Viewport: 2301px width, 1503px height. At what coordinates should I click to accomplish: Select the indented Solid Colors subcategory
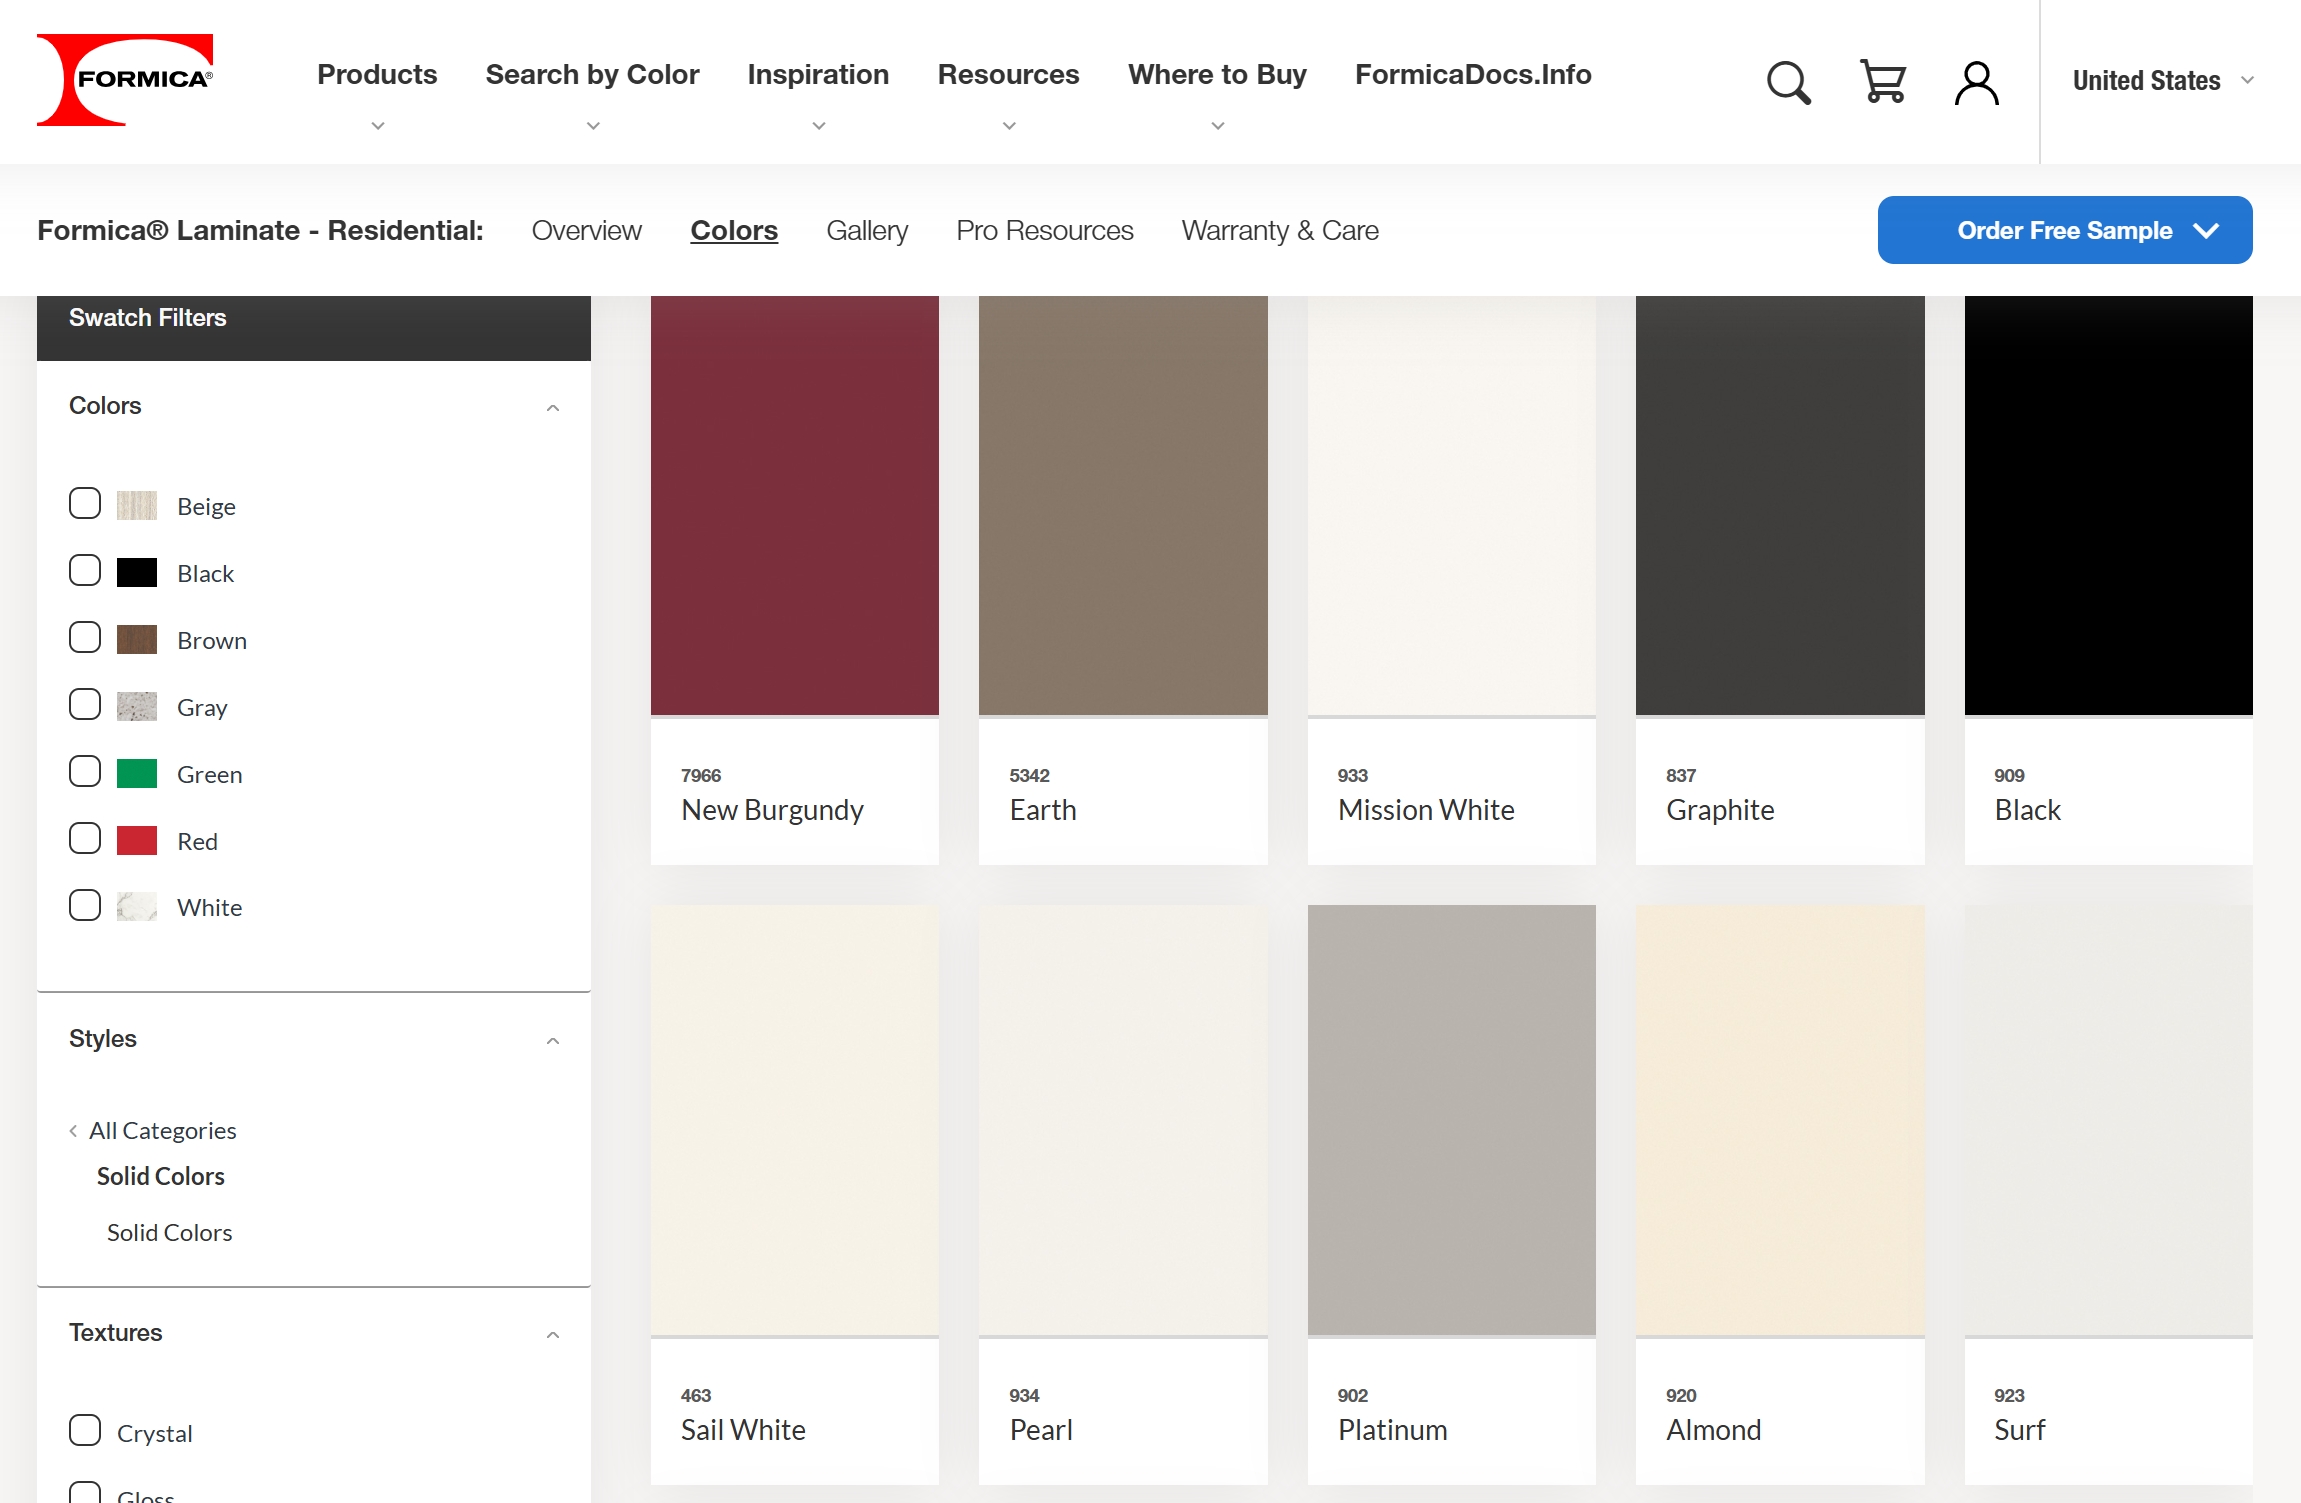[x=169, y=1232]
